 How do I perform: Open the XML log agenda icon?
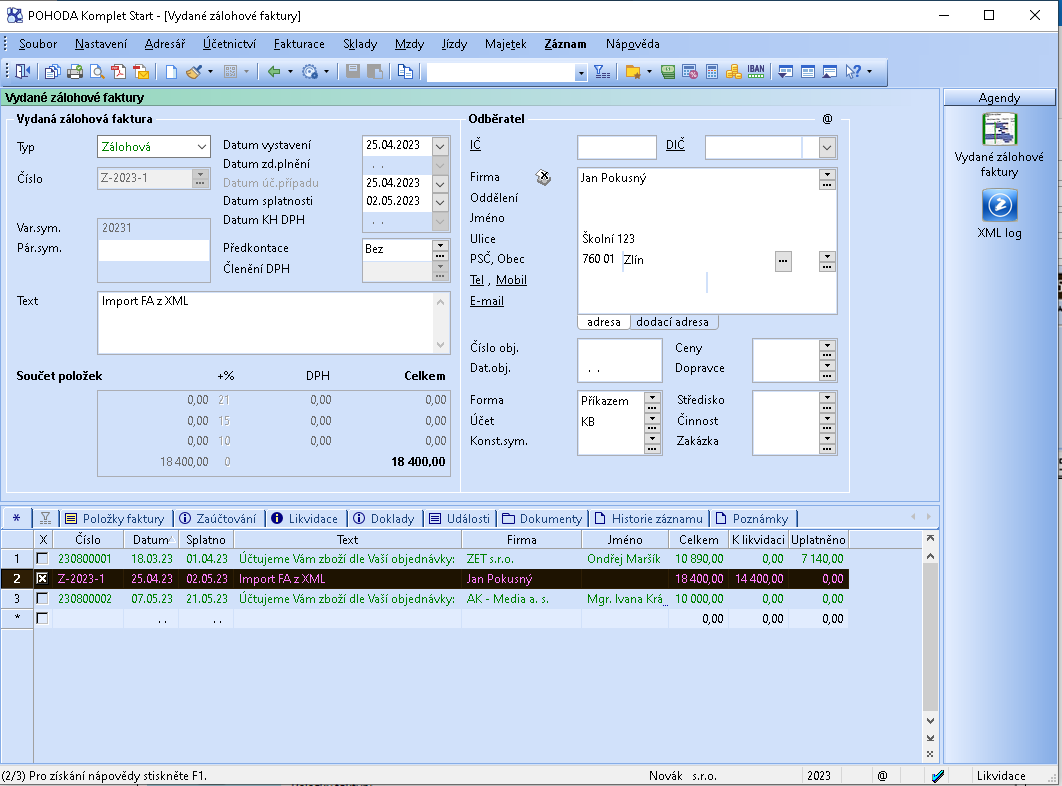(x=1000, y=205)
